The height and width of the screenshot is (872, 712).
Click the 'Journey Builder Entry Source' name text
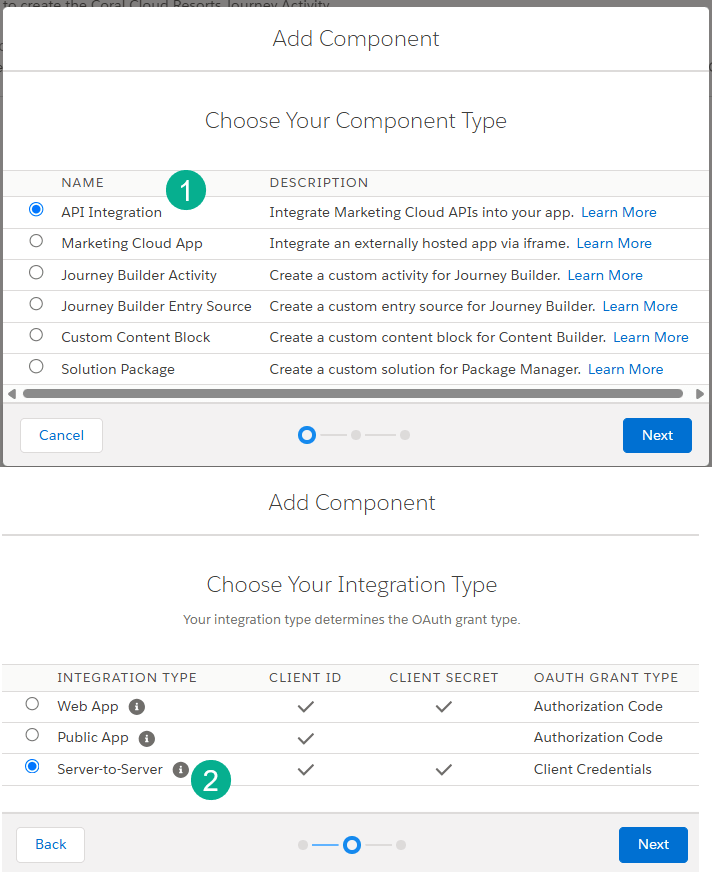(x=156, y=306)
